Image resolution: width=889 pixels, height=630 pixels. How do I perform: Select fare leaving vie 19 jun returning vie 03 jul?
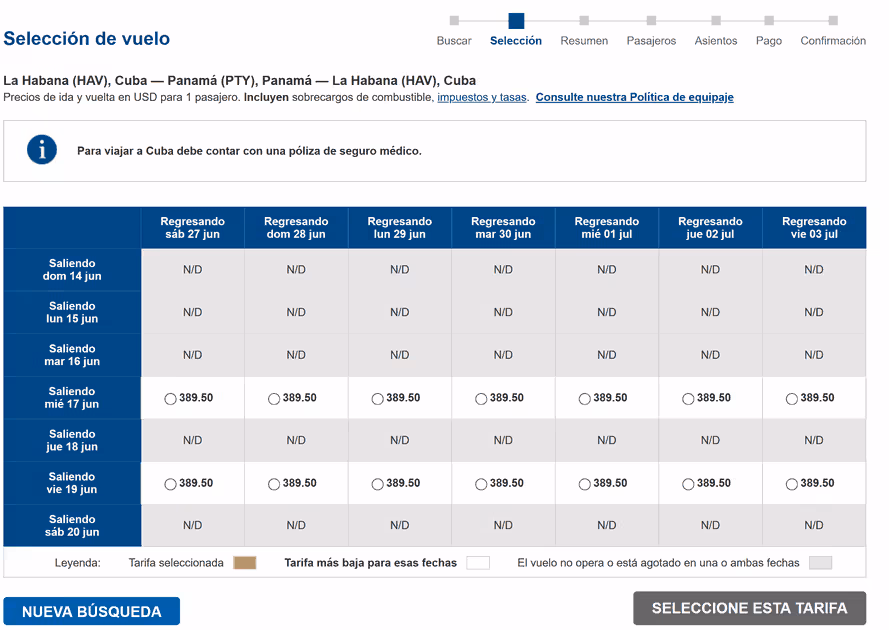791,484
